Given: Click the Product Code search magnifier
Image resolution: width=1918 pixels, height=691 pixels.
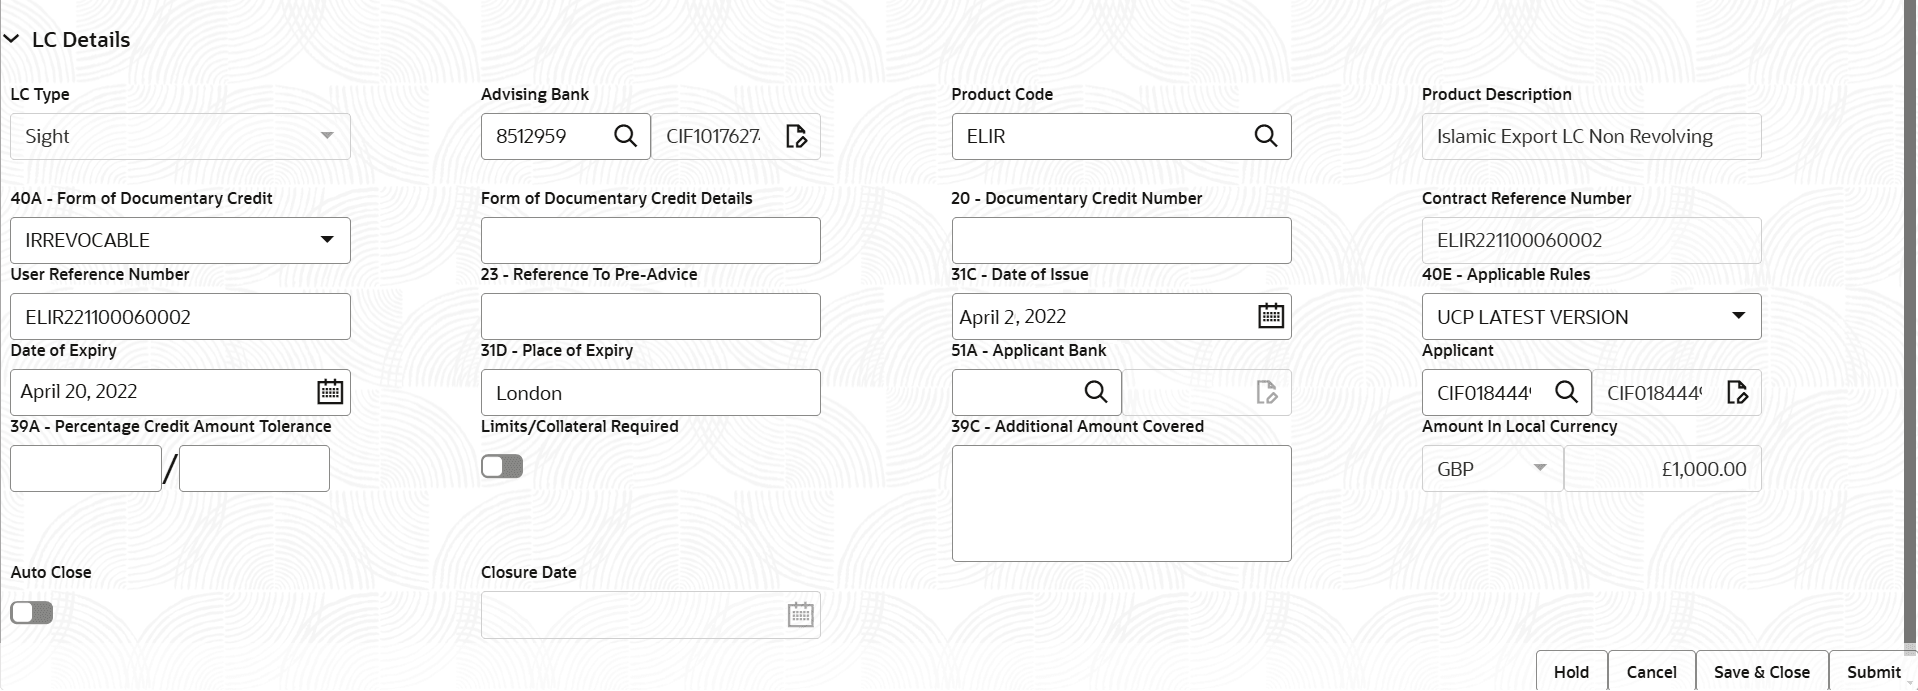Looking at the screenshot, I should tap(1265, 136).
